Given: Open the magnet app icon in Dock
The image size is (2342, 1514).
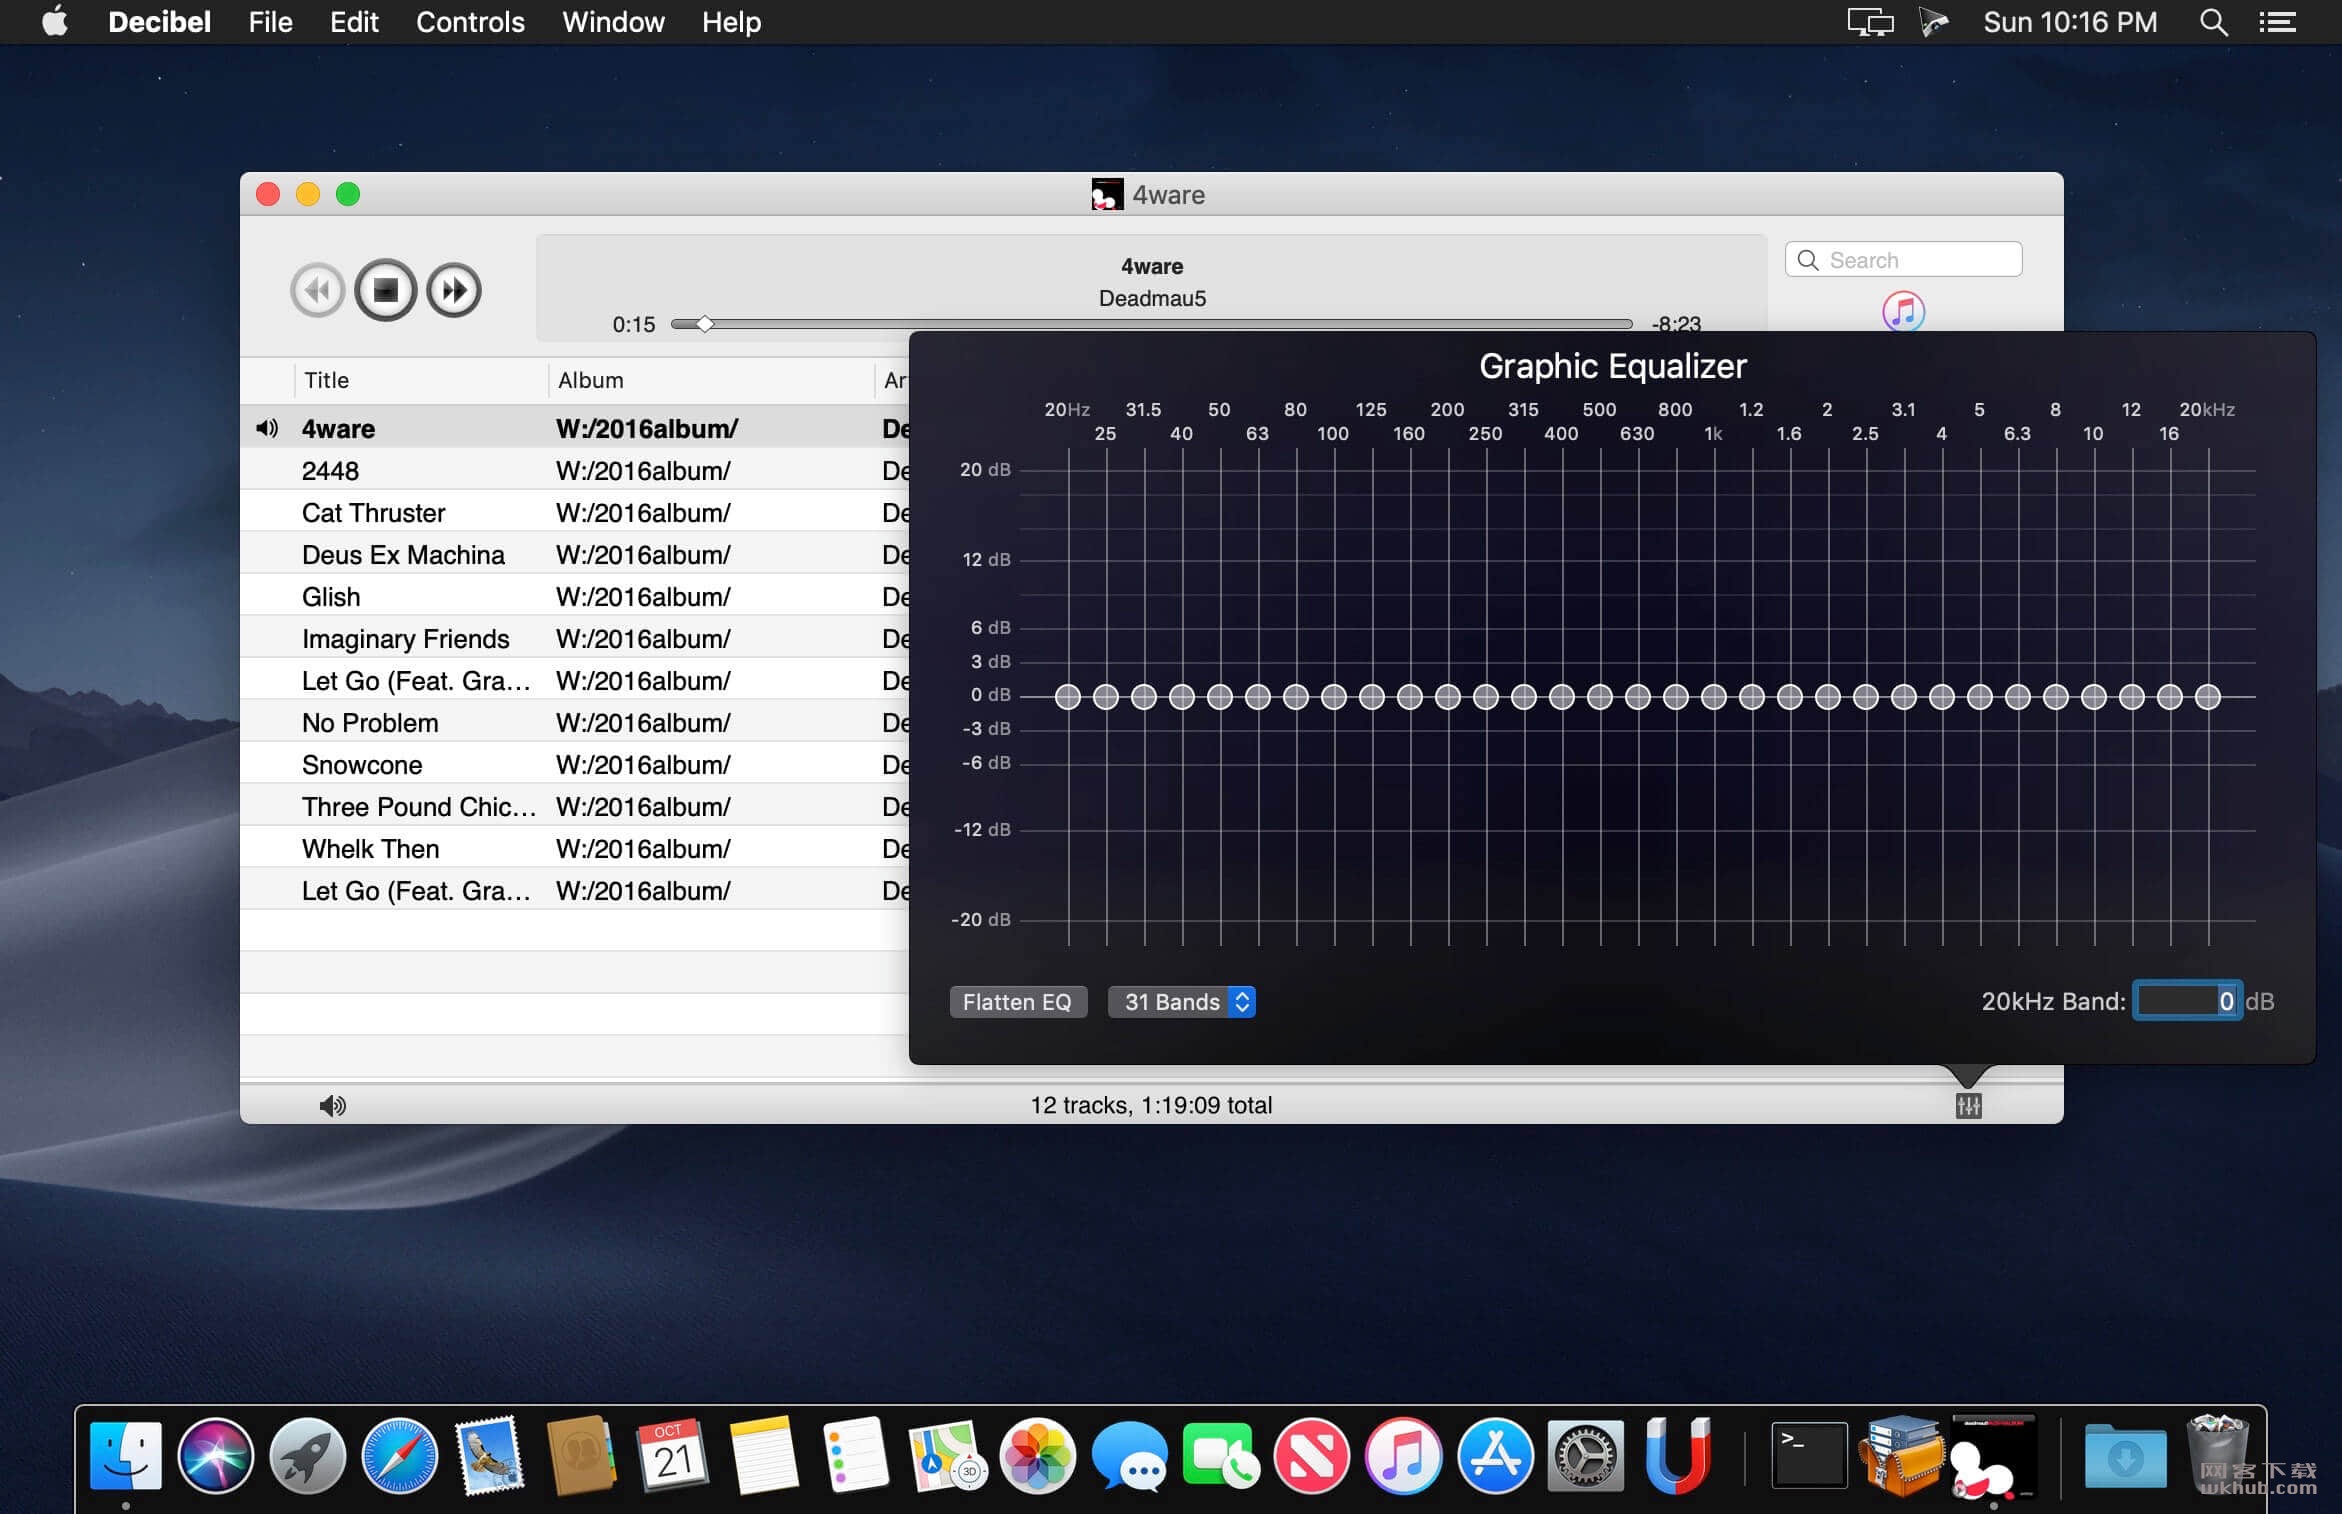Looking at the screenshot, I should (x=1677, y=1455).
